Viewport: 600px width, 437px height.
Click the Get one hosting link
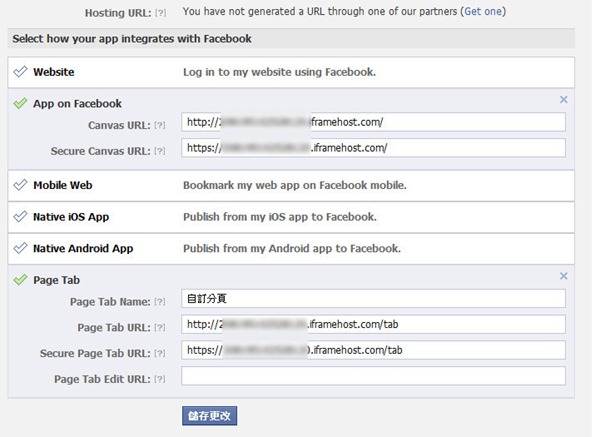[x=483, y=11]
